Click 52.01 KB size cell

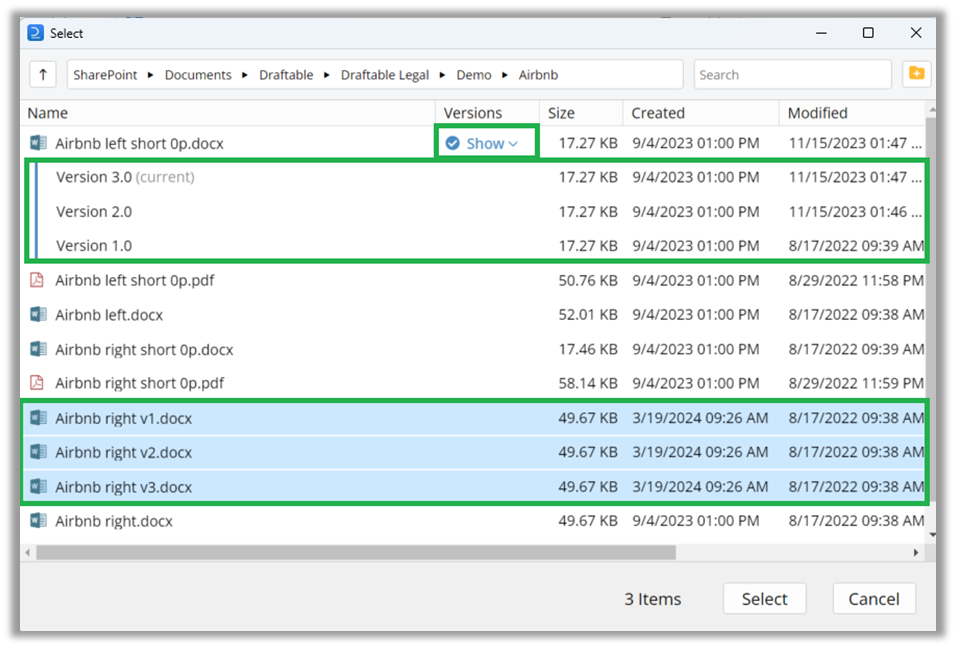(588, 315)
